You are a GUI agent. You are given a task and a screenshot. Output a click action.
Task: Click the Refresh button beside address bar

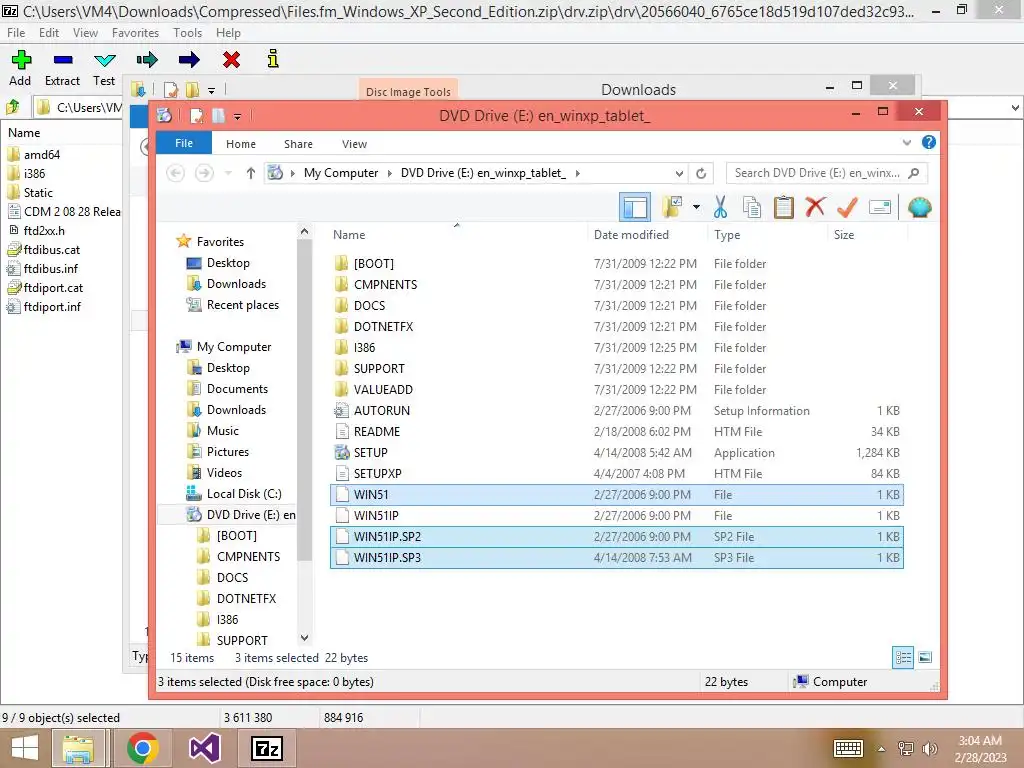tap(701, 173)
